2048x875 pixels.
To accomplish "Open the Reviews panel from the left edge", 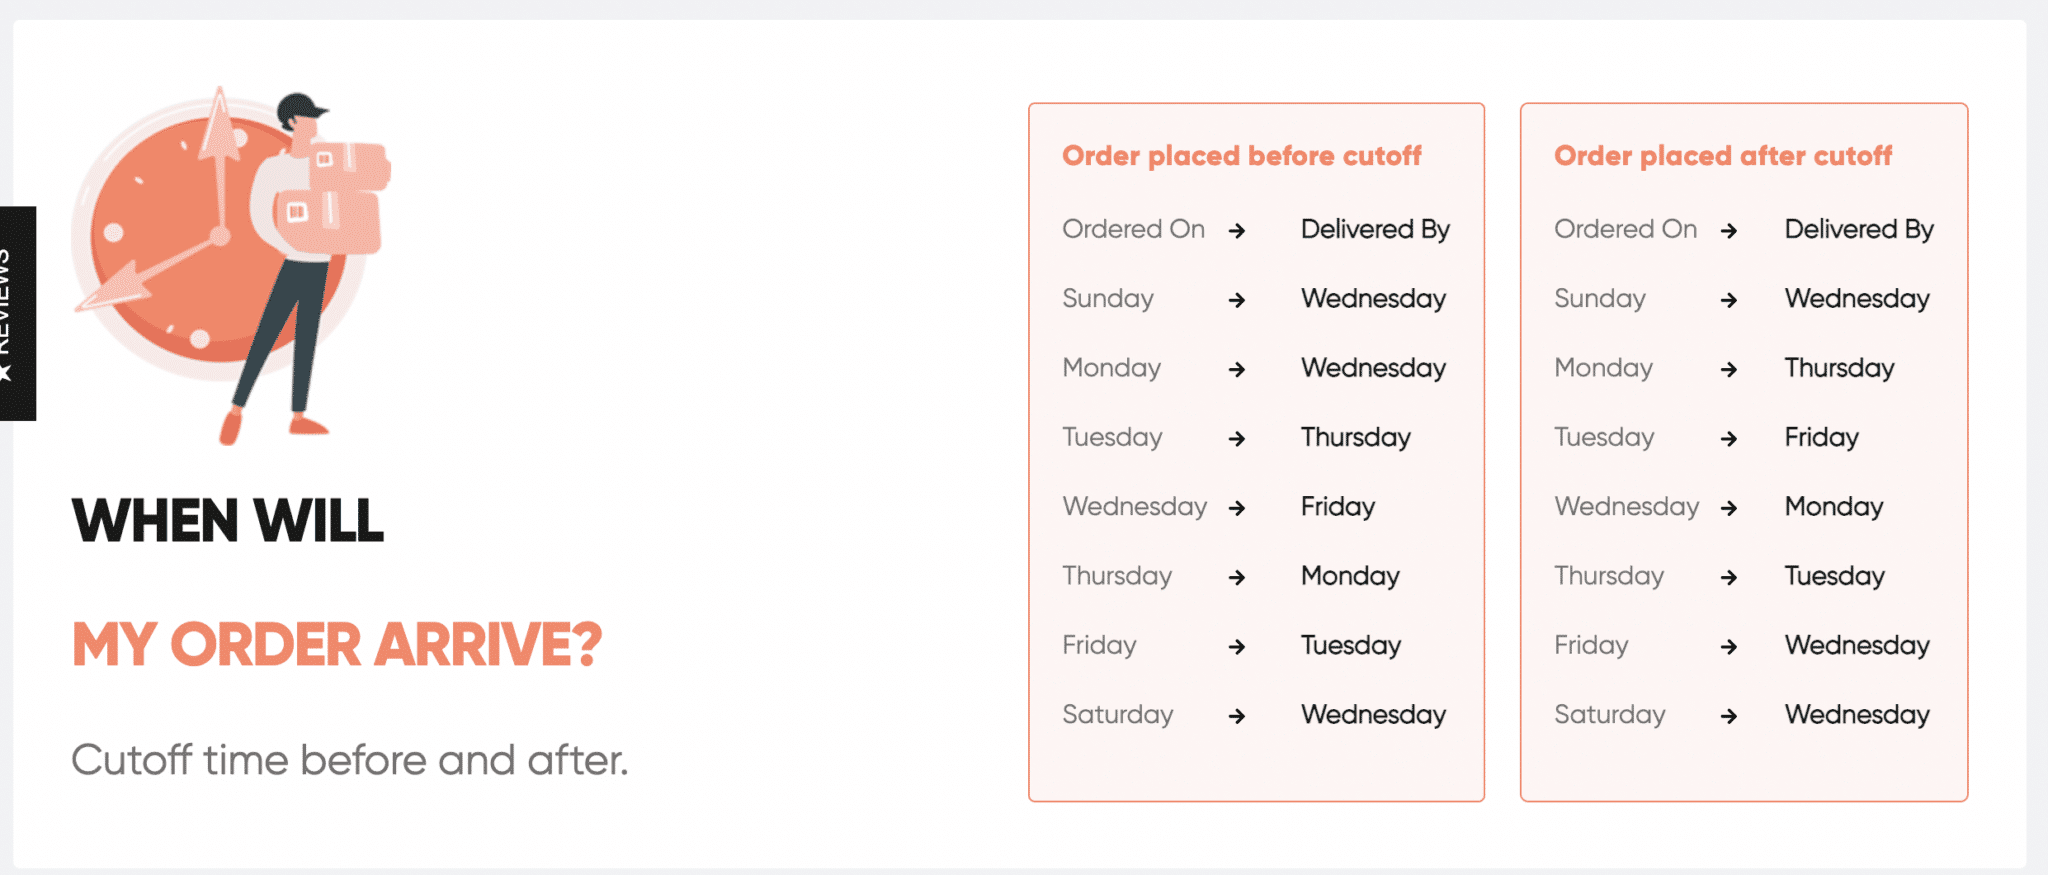I will tap(17, 310).
